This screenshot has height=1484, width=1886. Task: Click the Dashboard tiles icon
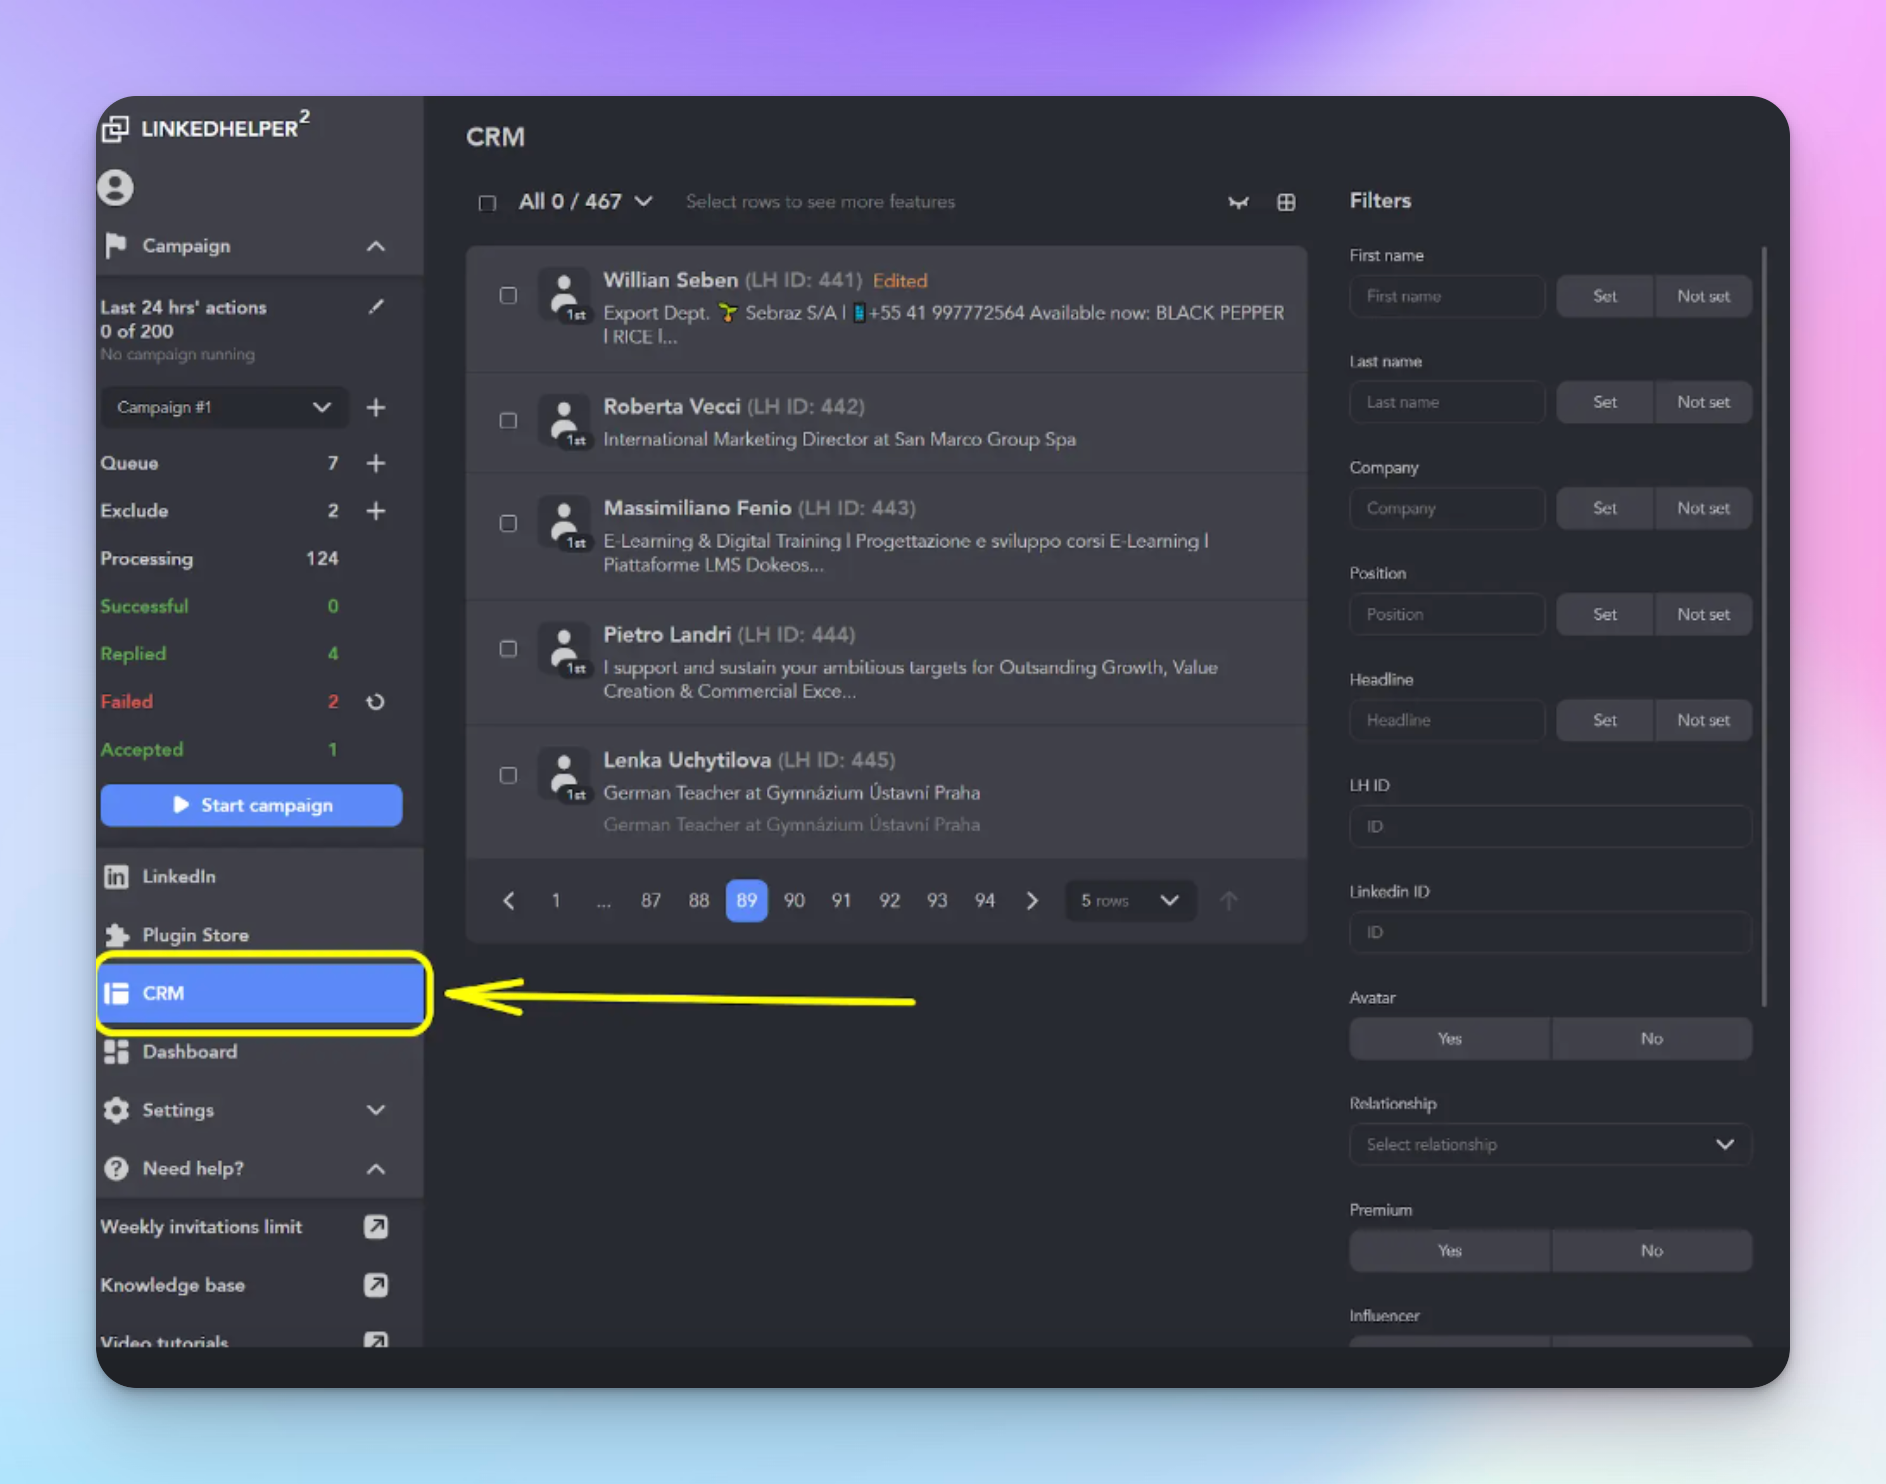tap(117, 1052)
